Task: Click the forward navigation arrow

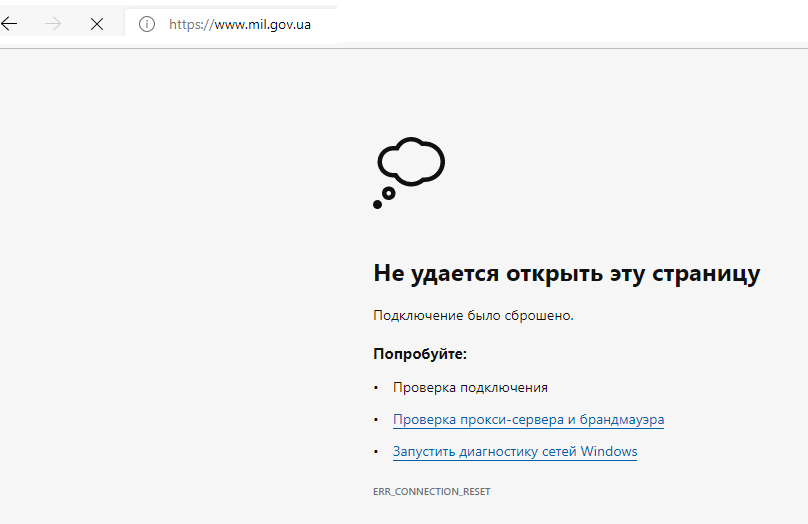Action: tap(53, 24)
